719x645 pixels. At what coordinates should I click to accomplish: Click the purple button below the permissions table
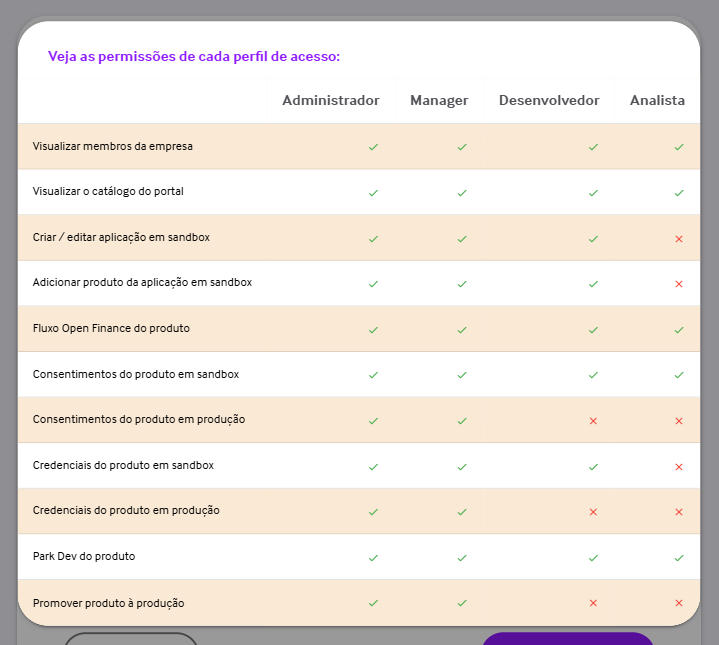568,639
